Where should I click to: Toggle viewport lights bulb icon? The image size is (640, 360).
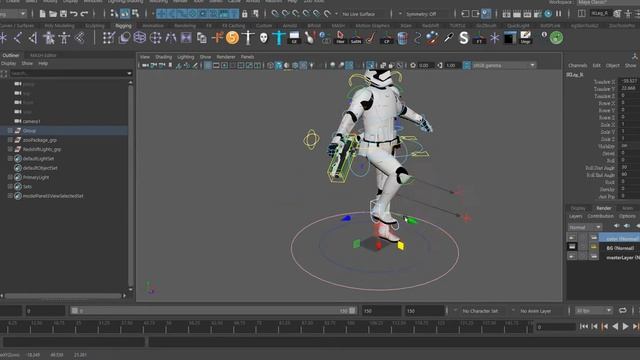point(312,65)
